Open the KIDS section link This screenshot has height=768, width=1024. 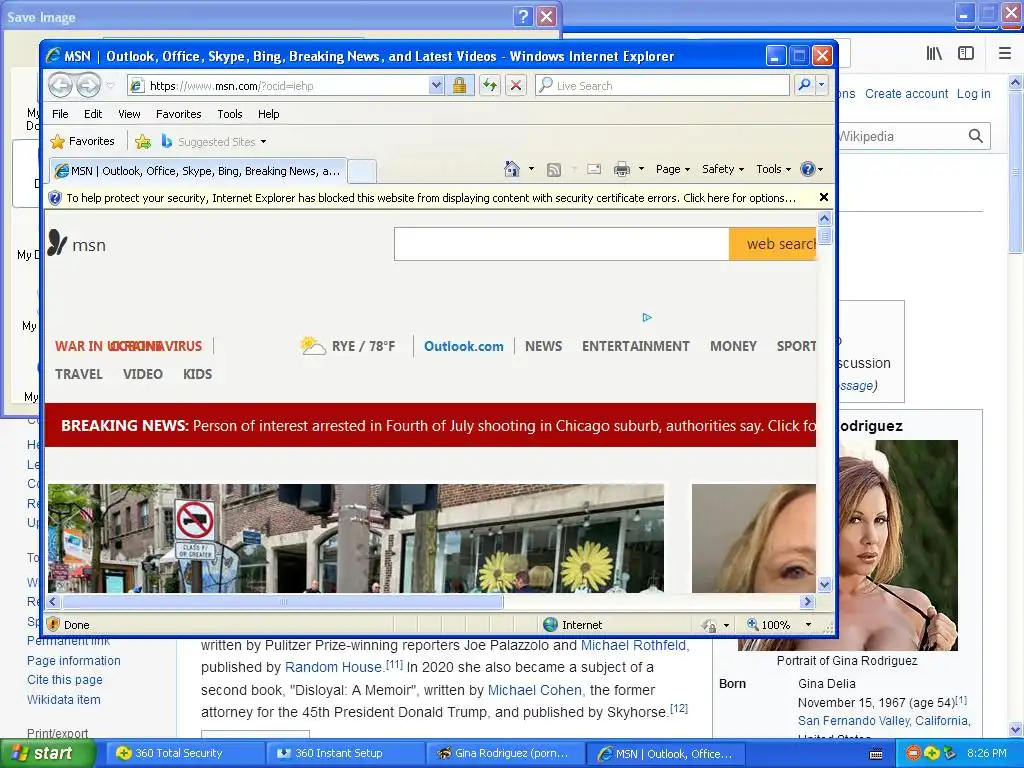pos(197,374)
